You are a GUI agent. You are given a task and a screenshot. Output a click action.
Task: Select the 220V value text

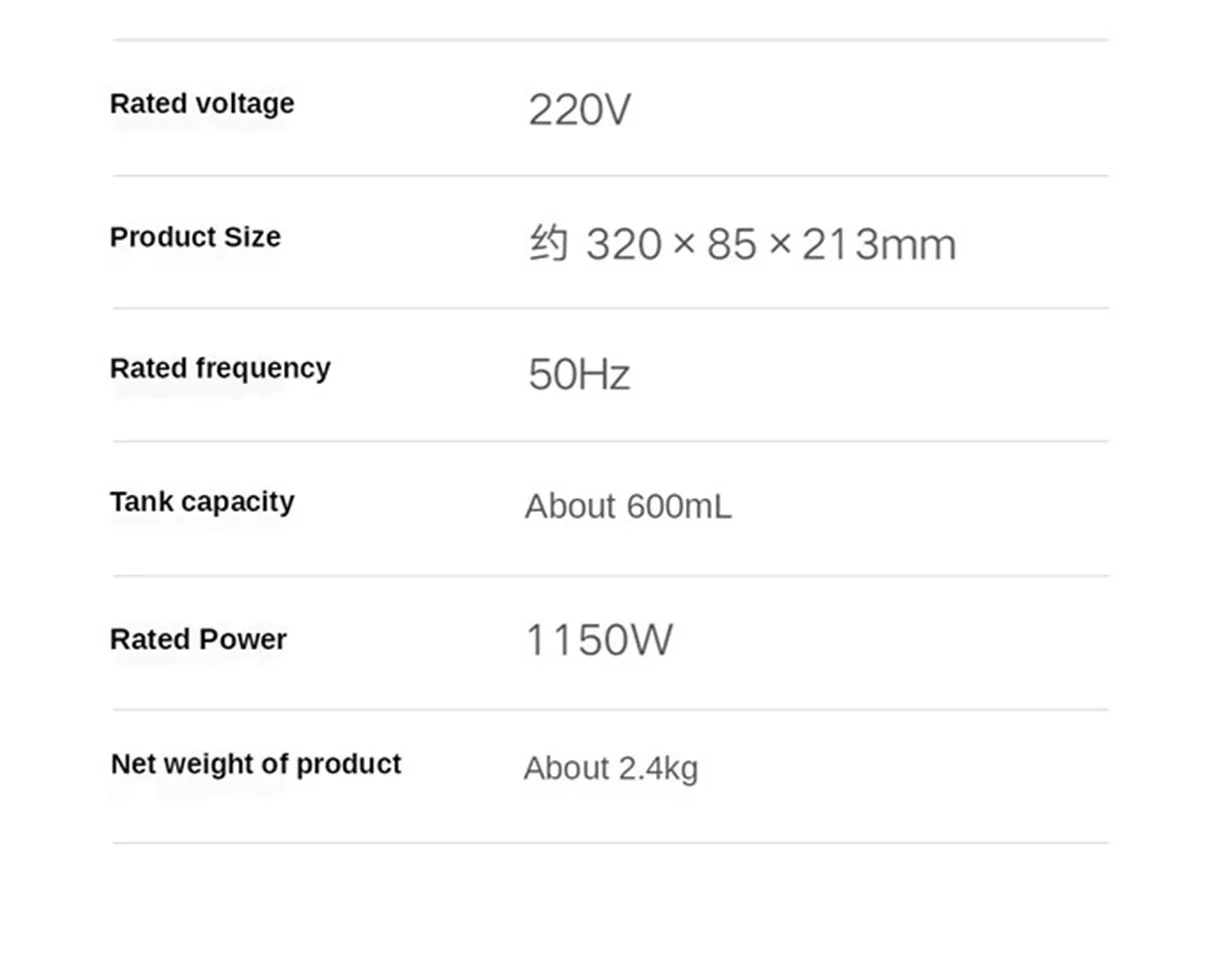pos(579,110)
